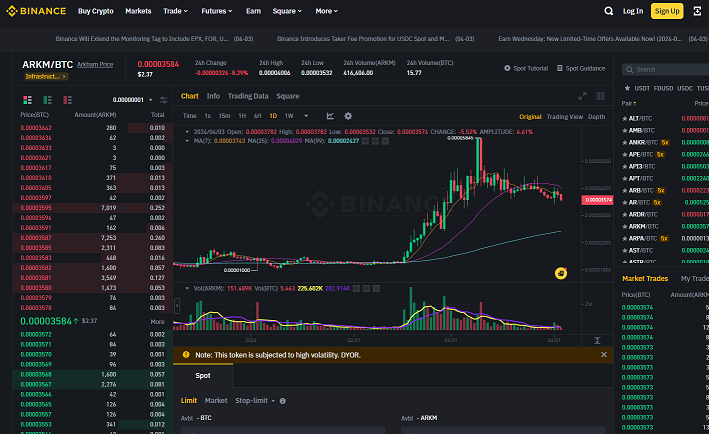Screen dimensions: 709x434
Task: Open the My Trades tab
Action: coord(695,278)
